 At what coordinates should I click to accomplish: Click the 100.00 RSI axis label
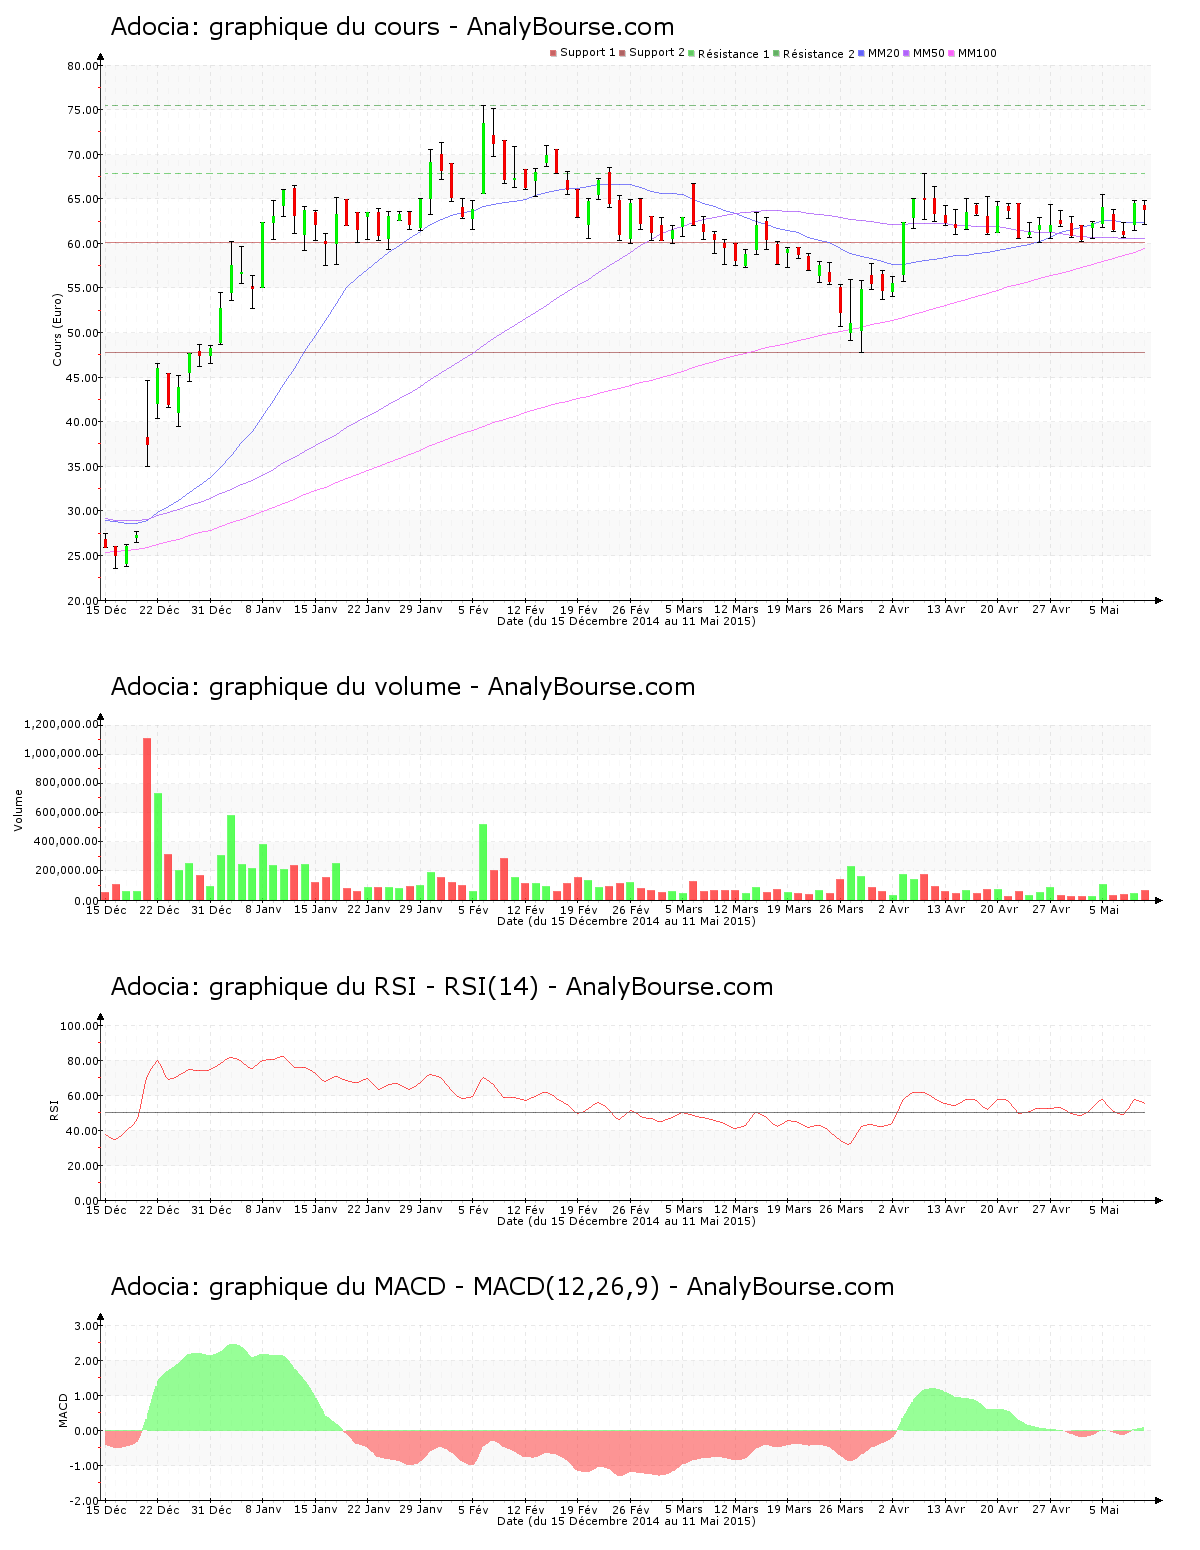[x=80, y=1026]
